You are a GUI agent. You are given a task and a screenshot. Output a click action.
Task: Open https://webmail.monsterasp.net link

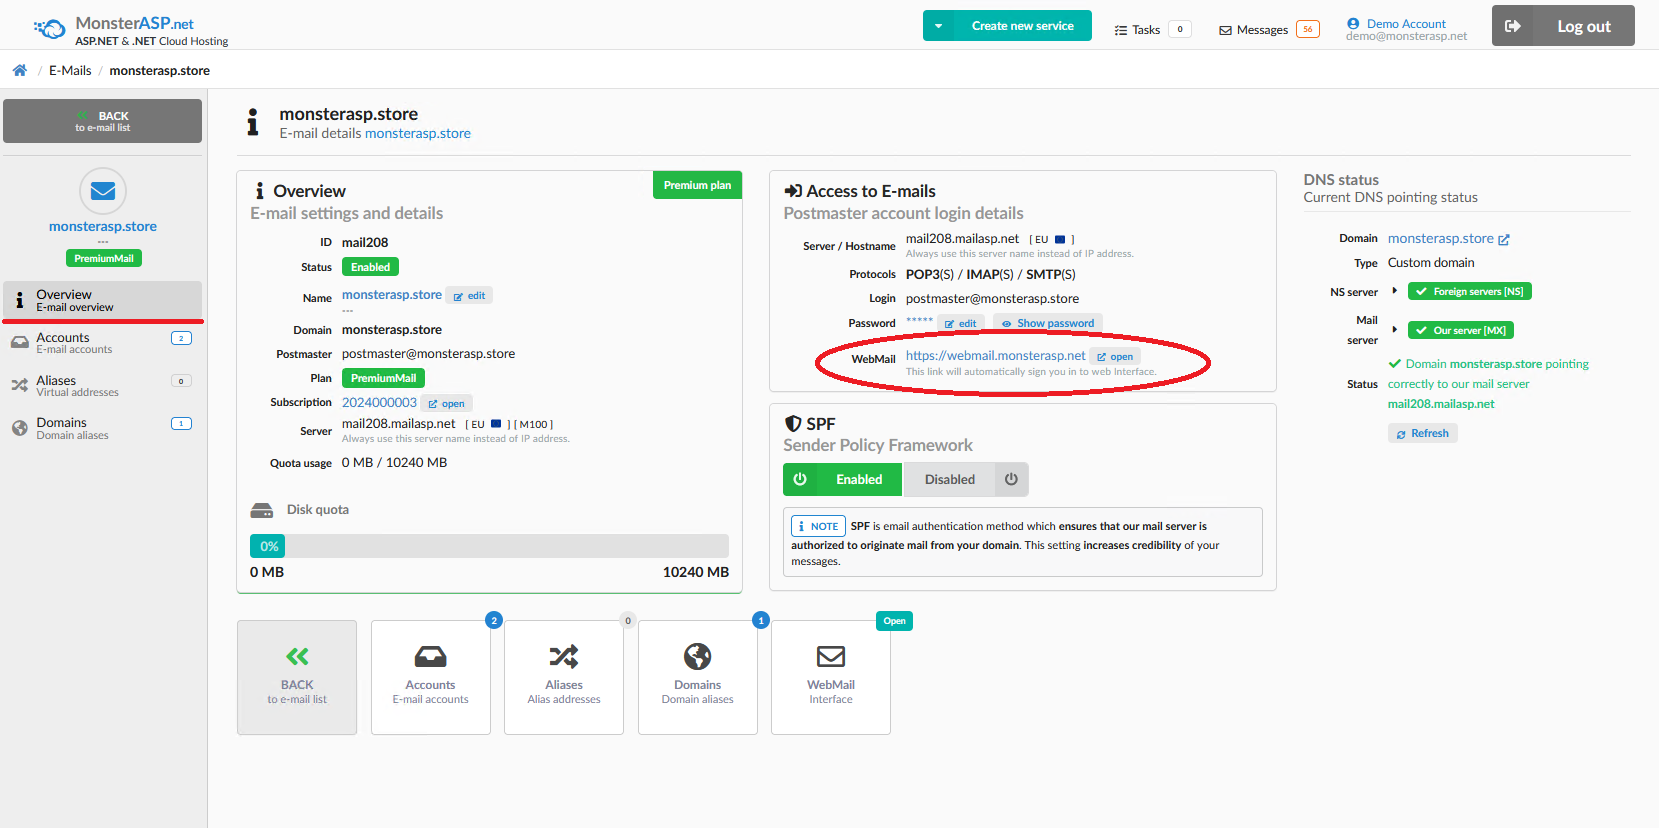pos(995,355)
